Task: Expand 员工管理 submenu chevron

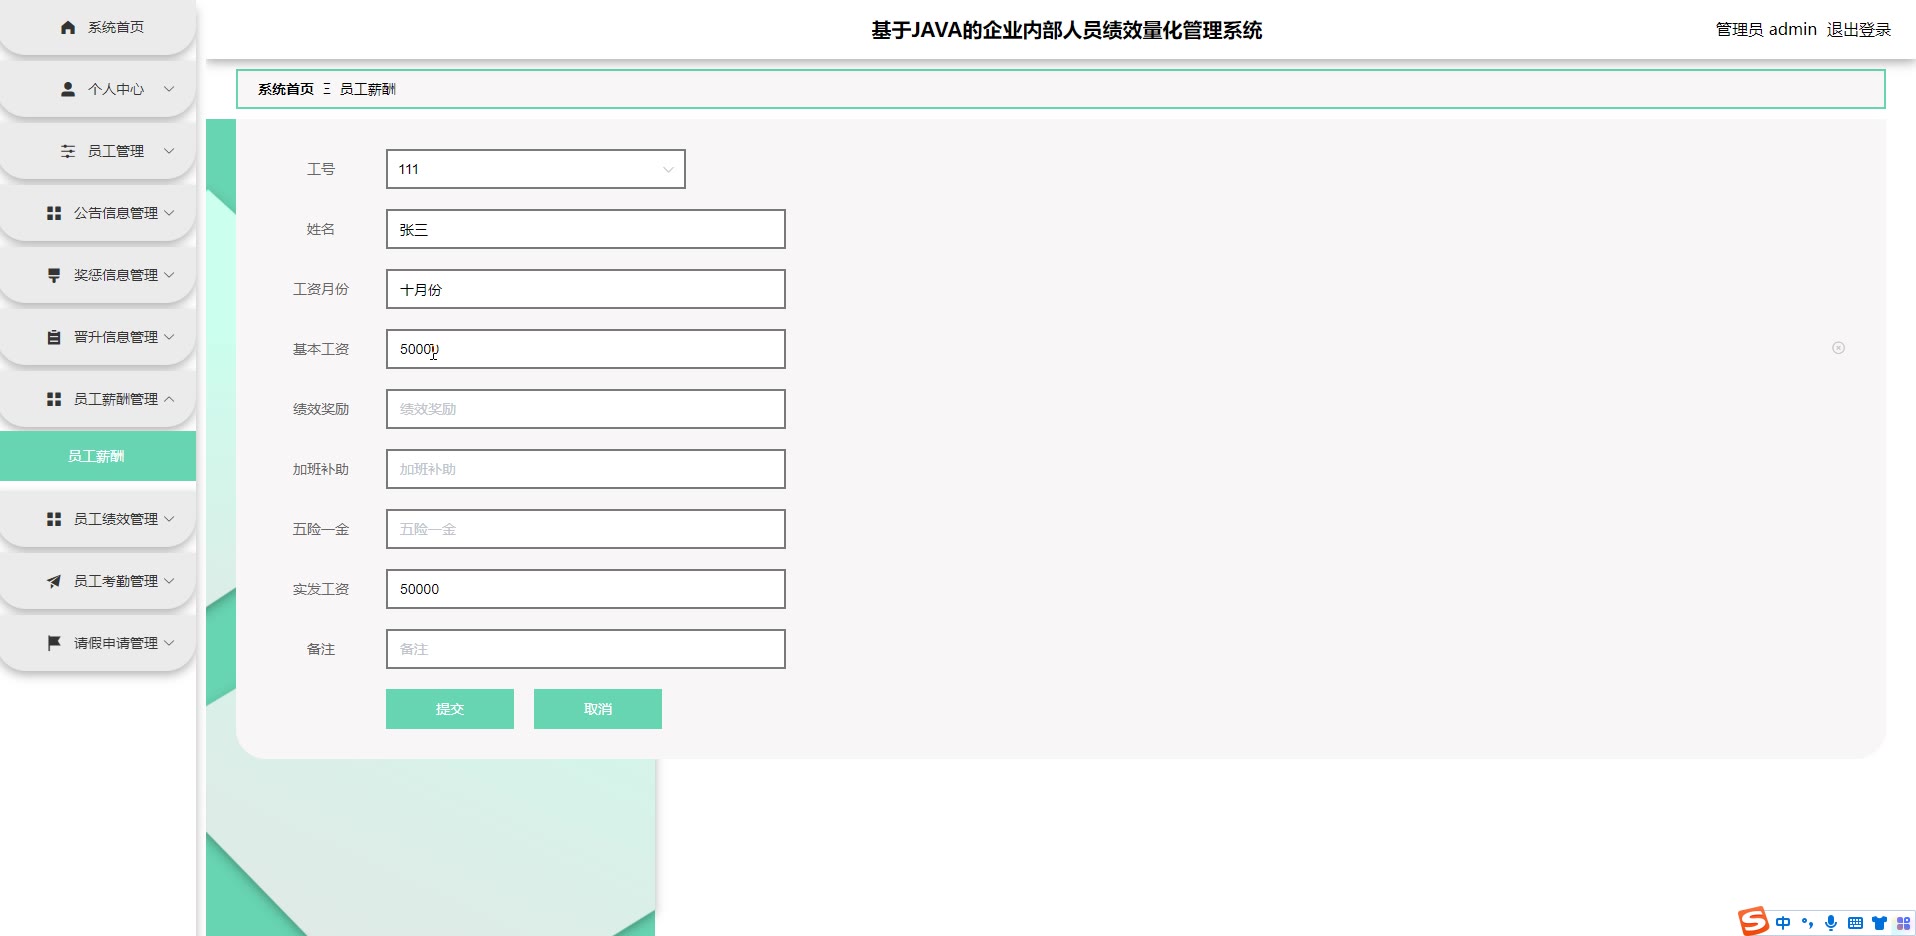Action: tap(169, 151)
